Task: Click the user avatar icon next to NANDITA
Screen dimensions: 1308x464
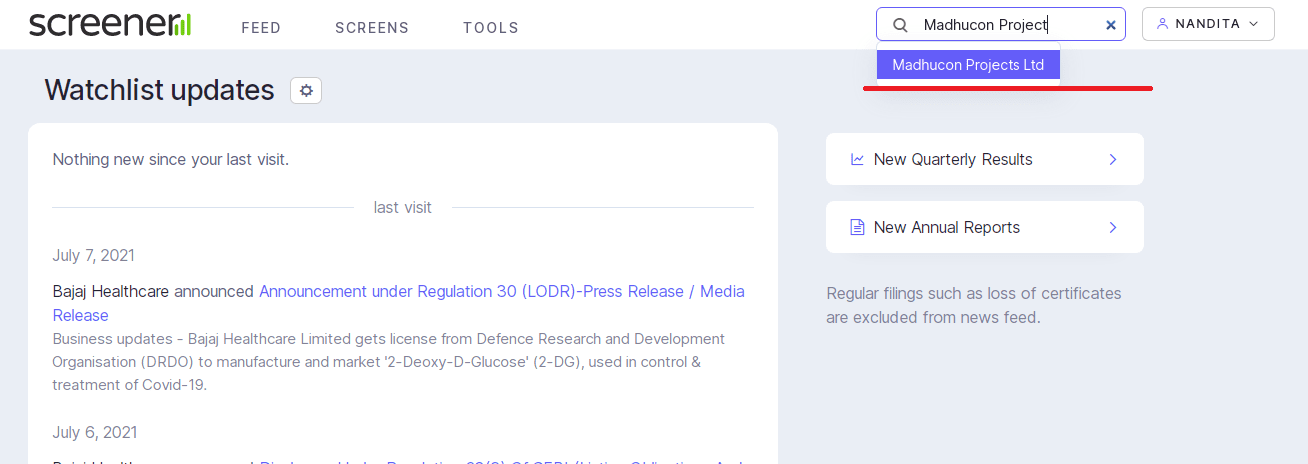Action: pyautogui.click(x=1162, y=24)
